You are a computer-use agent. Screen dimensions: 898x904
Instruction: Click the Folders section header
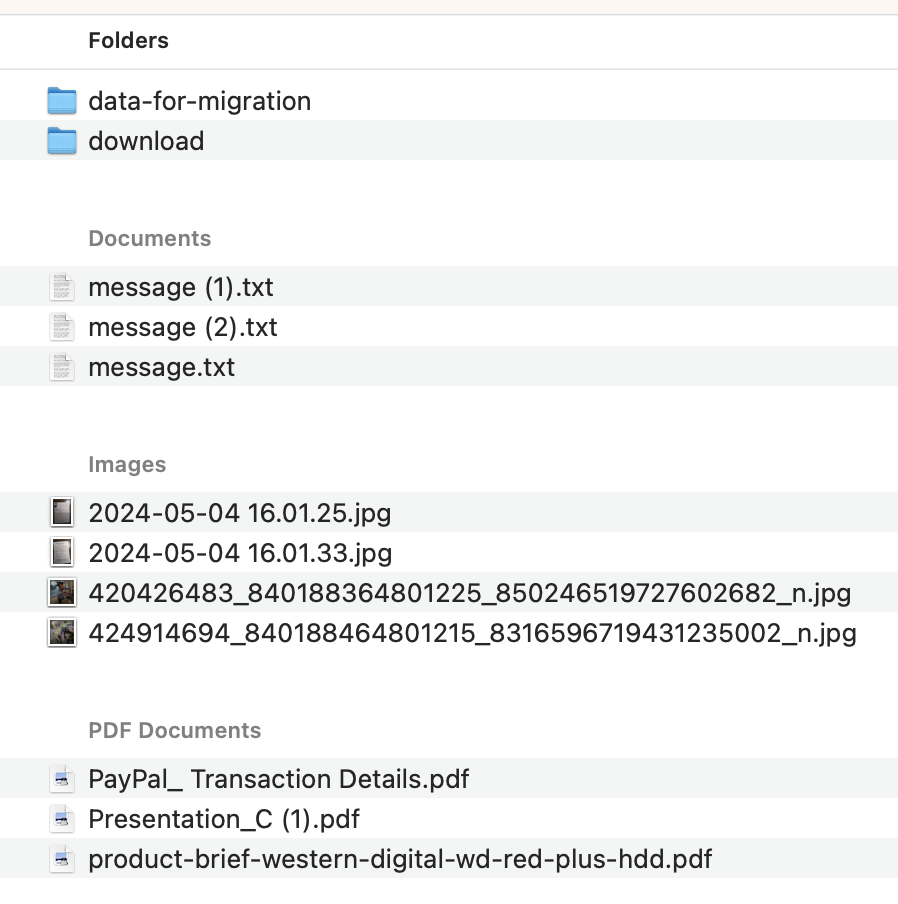[x=128, y=41]
